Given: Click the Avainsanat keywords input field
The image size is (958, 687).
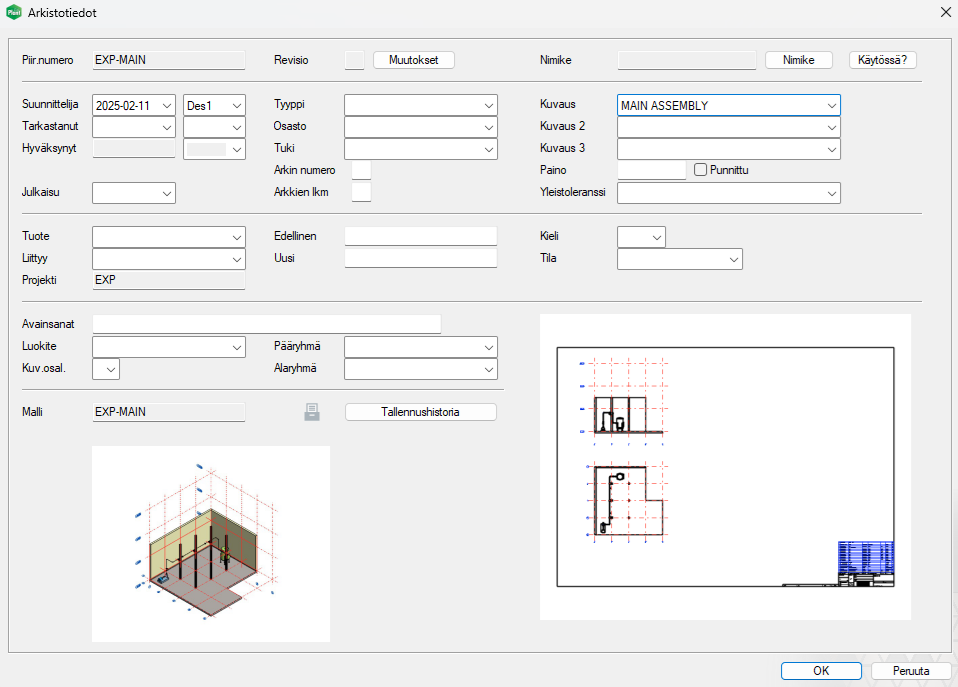Looking at the screenshot, I should pos(266,324).
